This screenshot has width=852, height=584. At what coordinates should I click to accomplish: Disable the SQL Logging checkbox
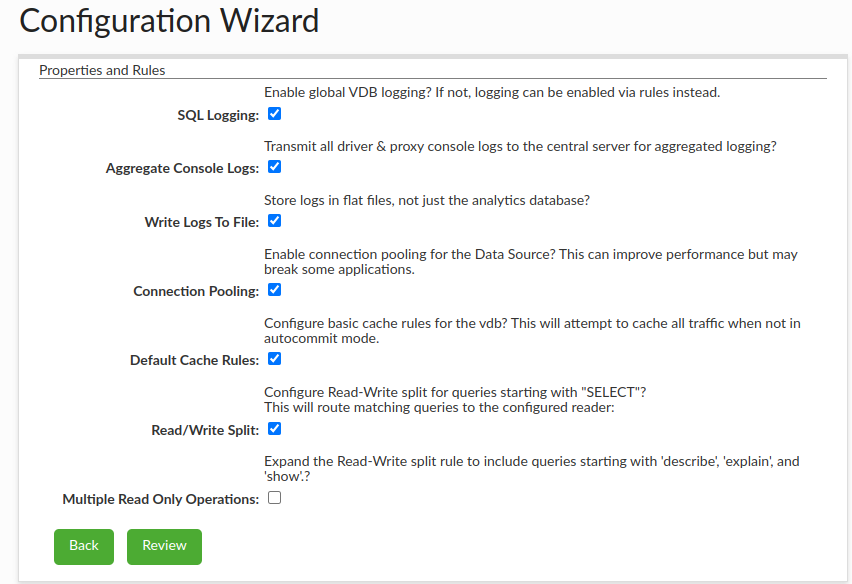[274, 114]
